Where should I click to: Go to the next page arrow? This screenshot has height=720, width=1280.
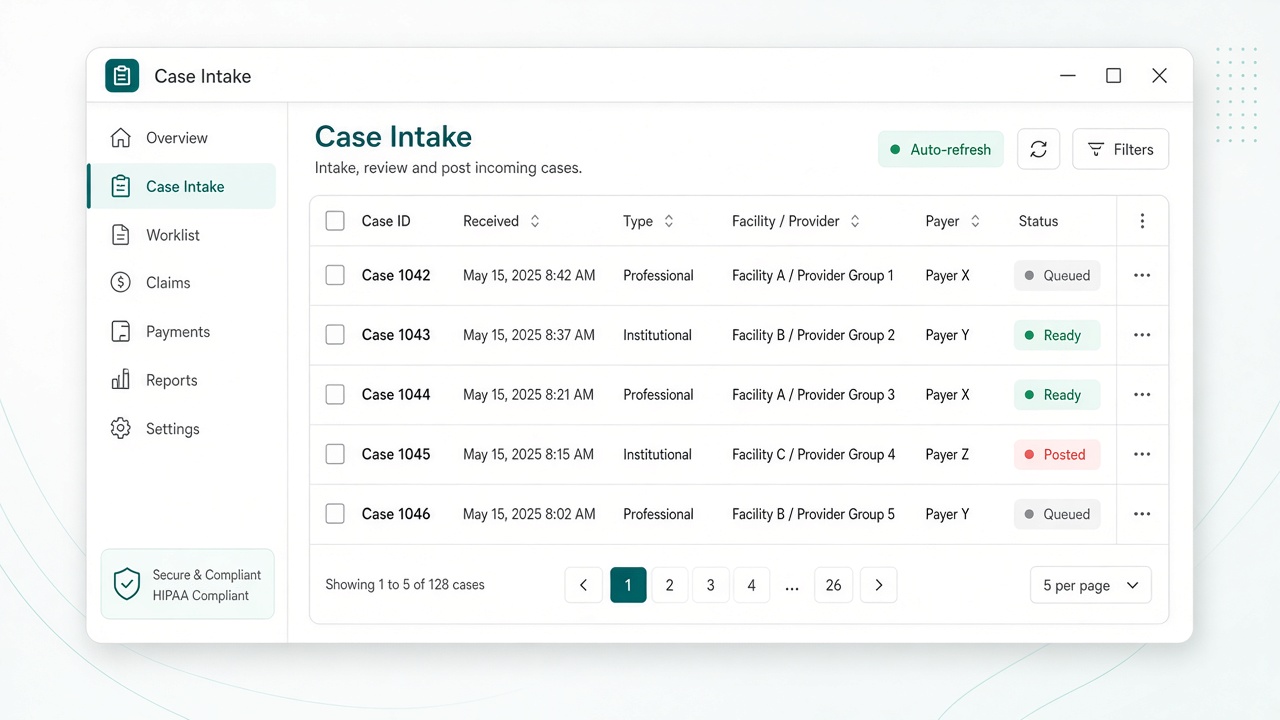click(878, 585)
